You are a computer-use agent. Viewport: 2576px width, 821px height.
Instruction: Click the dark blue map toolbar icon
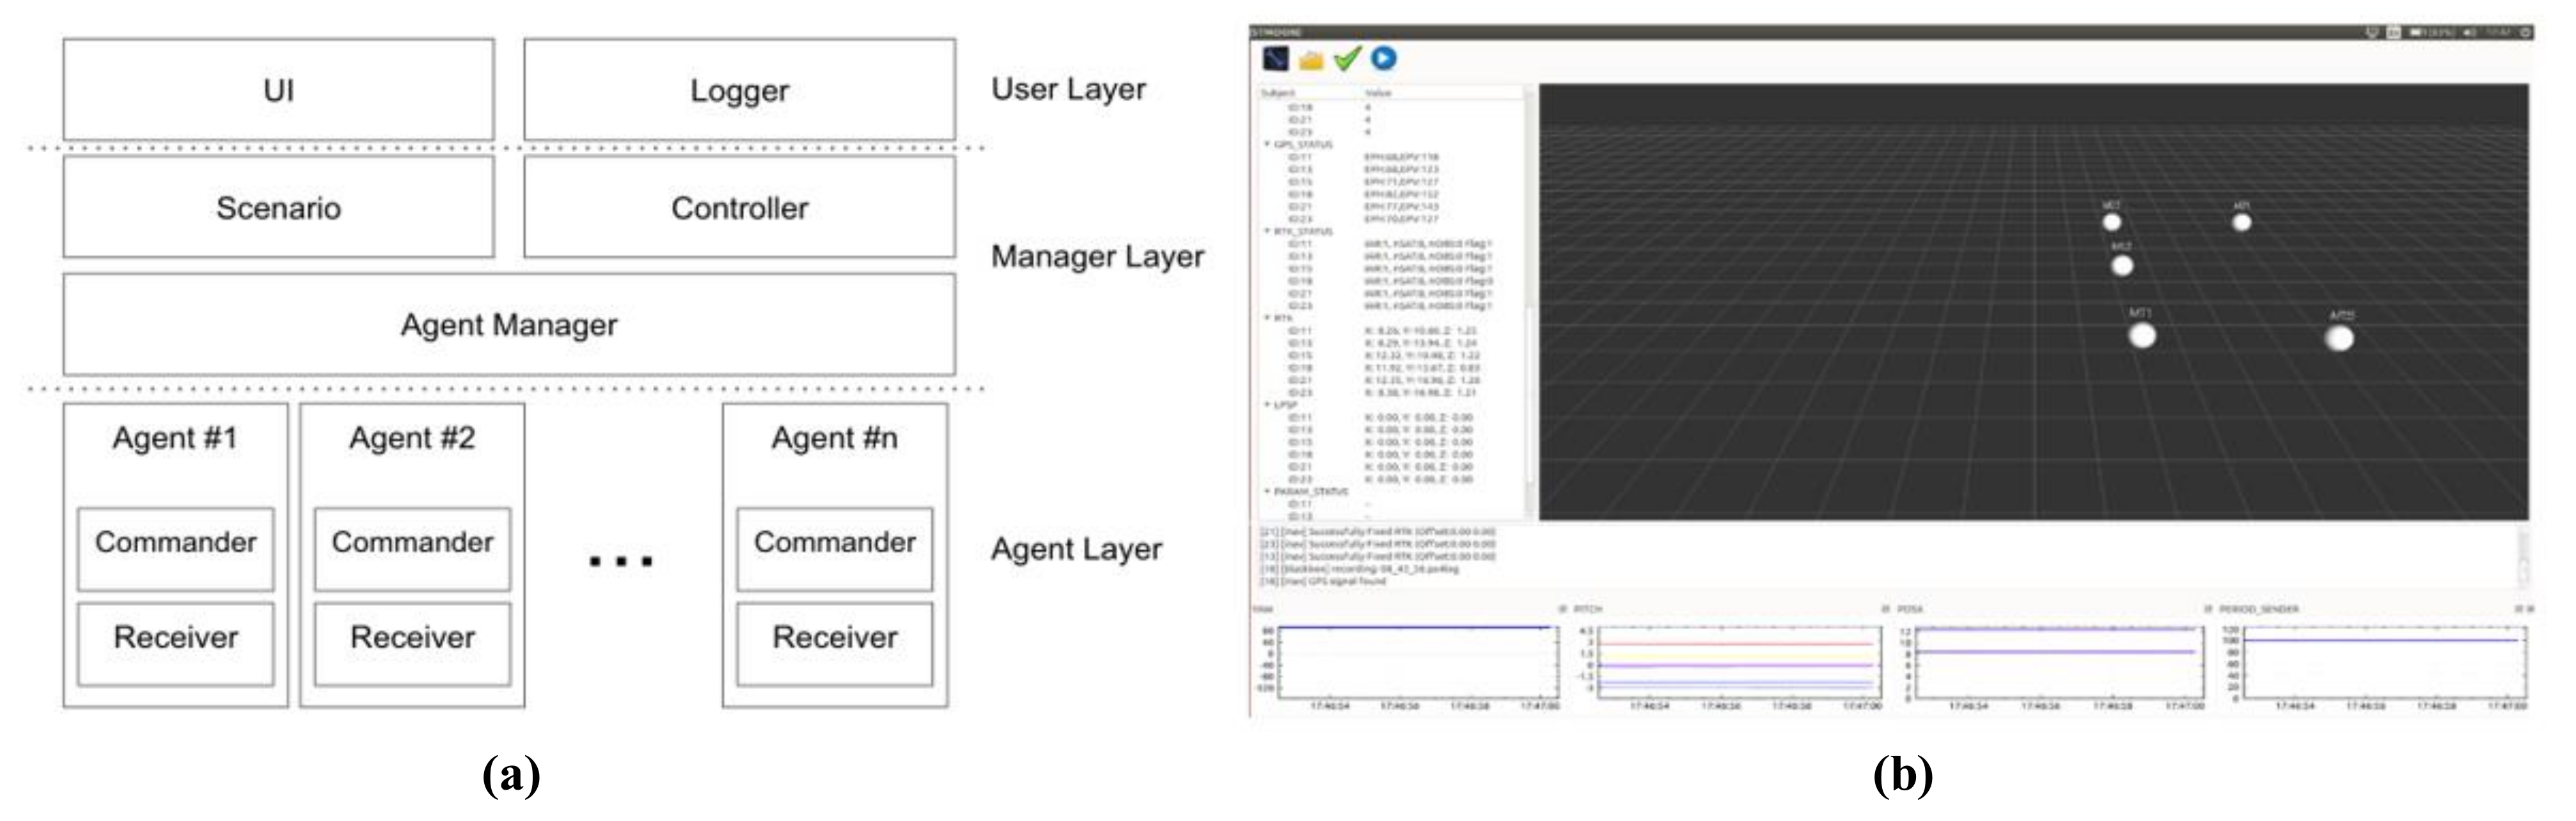1275,59
